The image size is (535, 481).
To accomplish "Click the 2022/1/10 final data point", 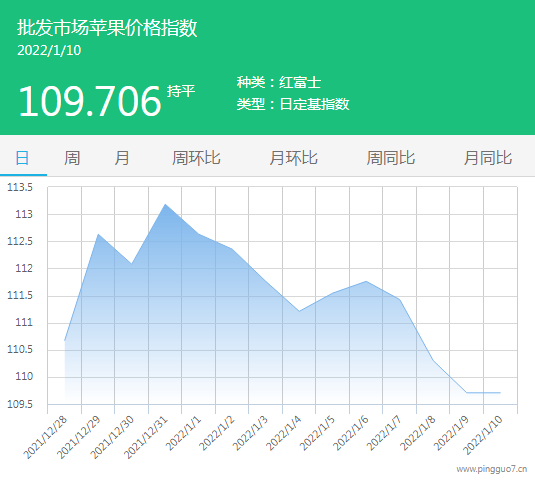I will tap(500, 393).
